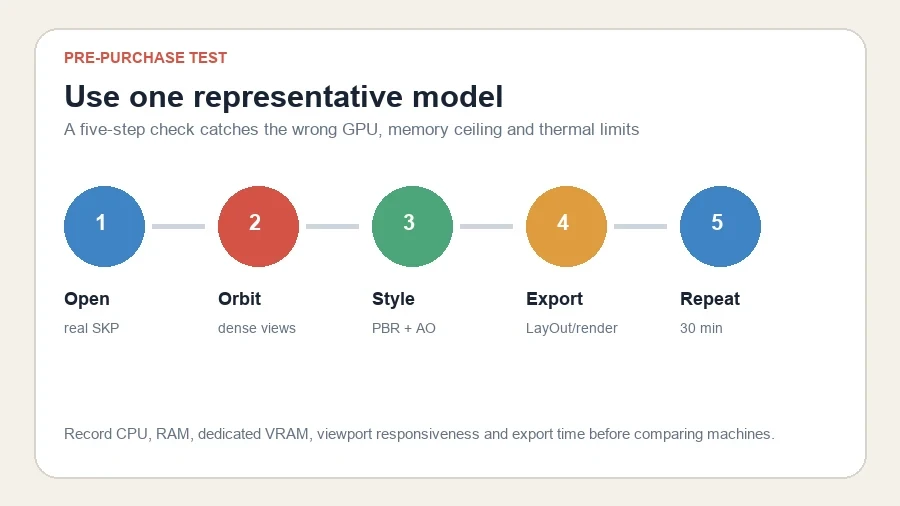Click the Repeat step label
This screenshot has height=506, width=900.
[x=710, y=299]
